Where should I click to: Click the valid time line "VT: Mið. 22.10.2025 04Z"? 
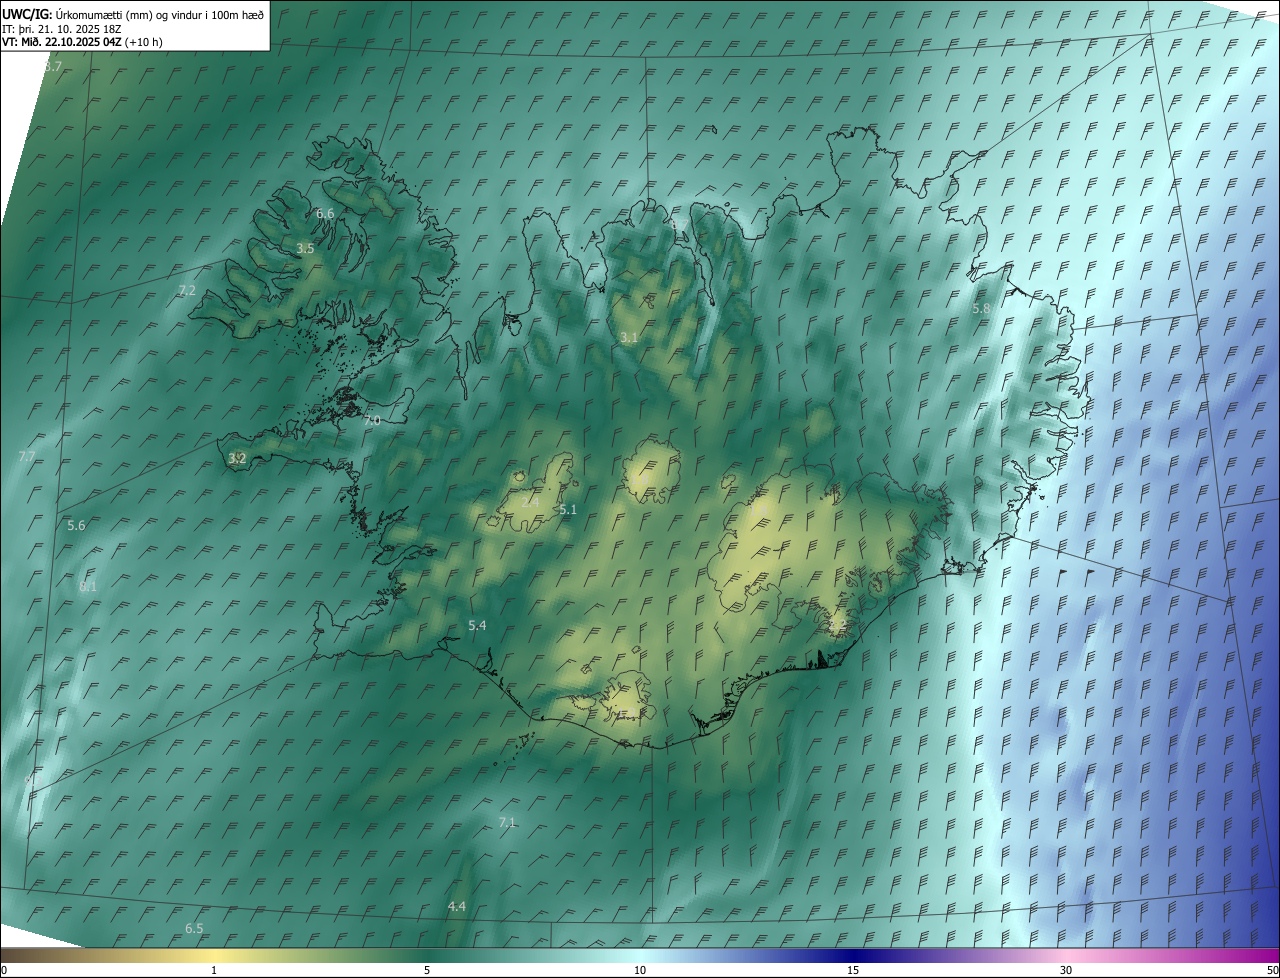tap(62, 42)
